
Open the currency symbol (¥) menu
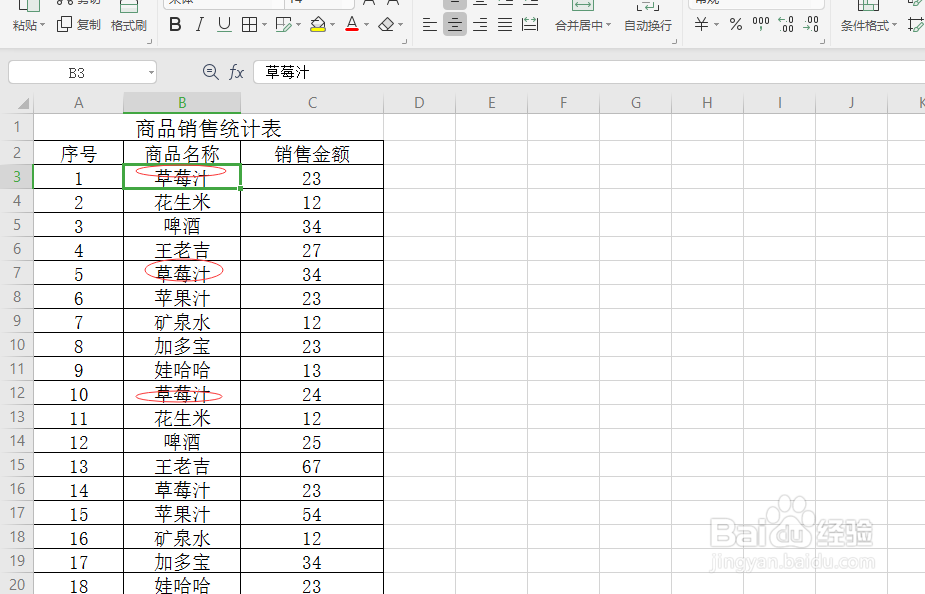[x=716, y=25]
